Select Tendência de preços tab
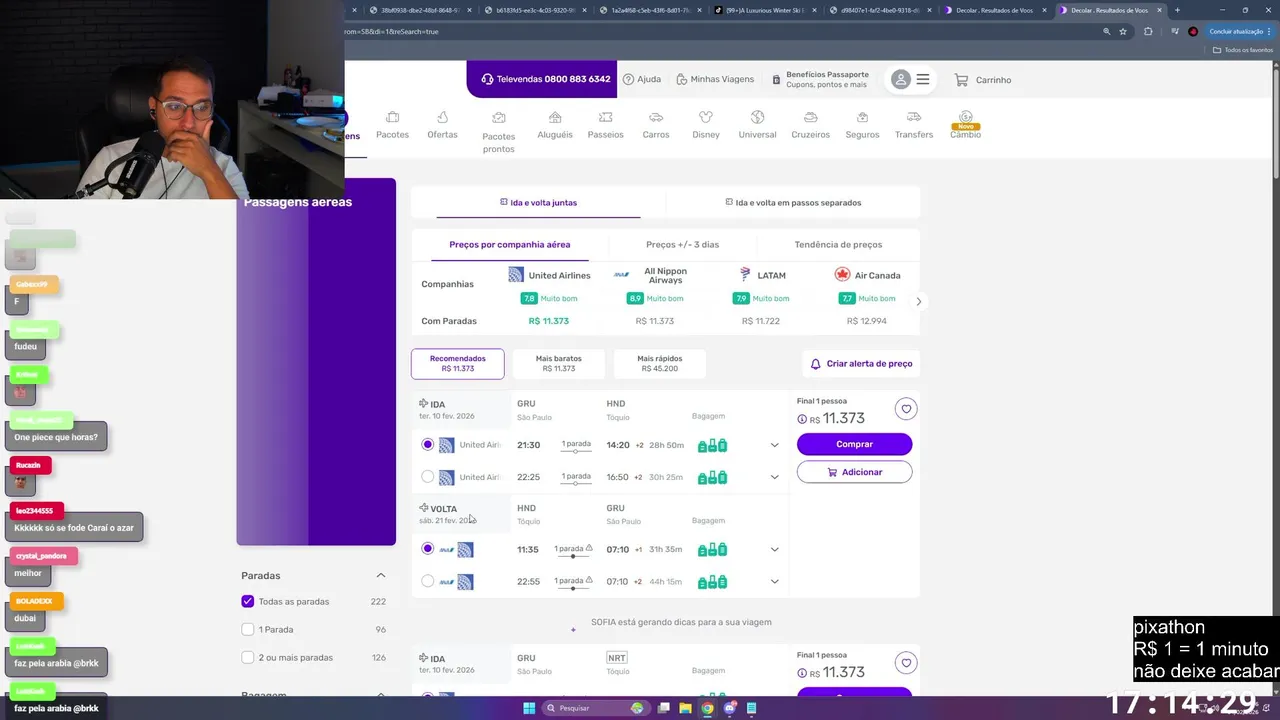The height and width of the screenshot is (720, 1280). pyautogui.click(x=838, y=244)
